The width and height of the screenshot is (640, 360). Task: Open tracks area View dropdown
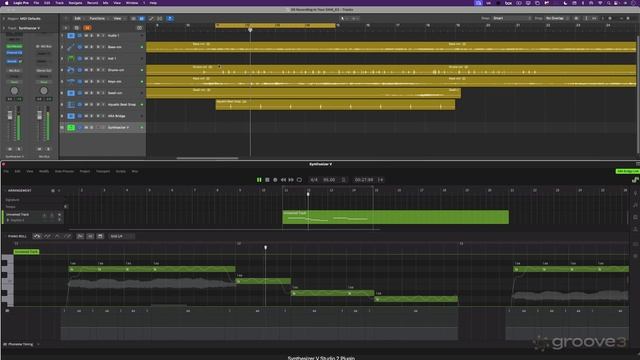click(118, 18)
